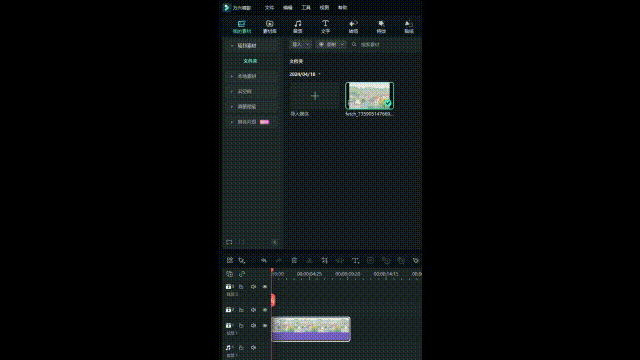
Task: Click the Redo arrow icon
Action: 279,260
